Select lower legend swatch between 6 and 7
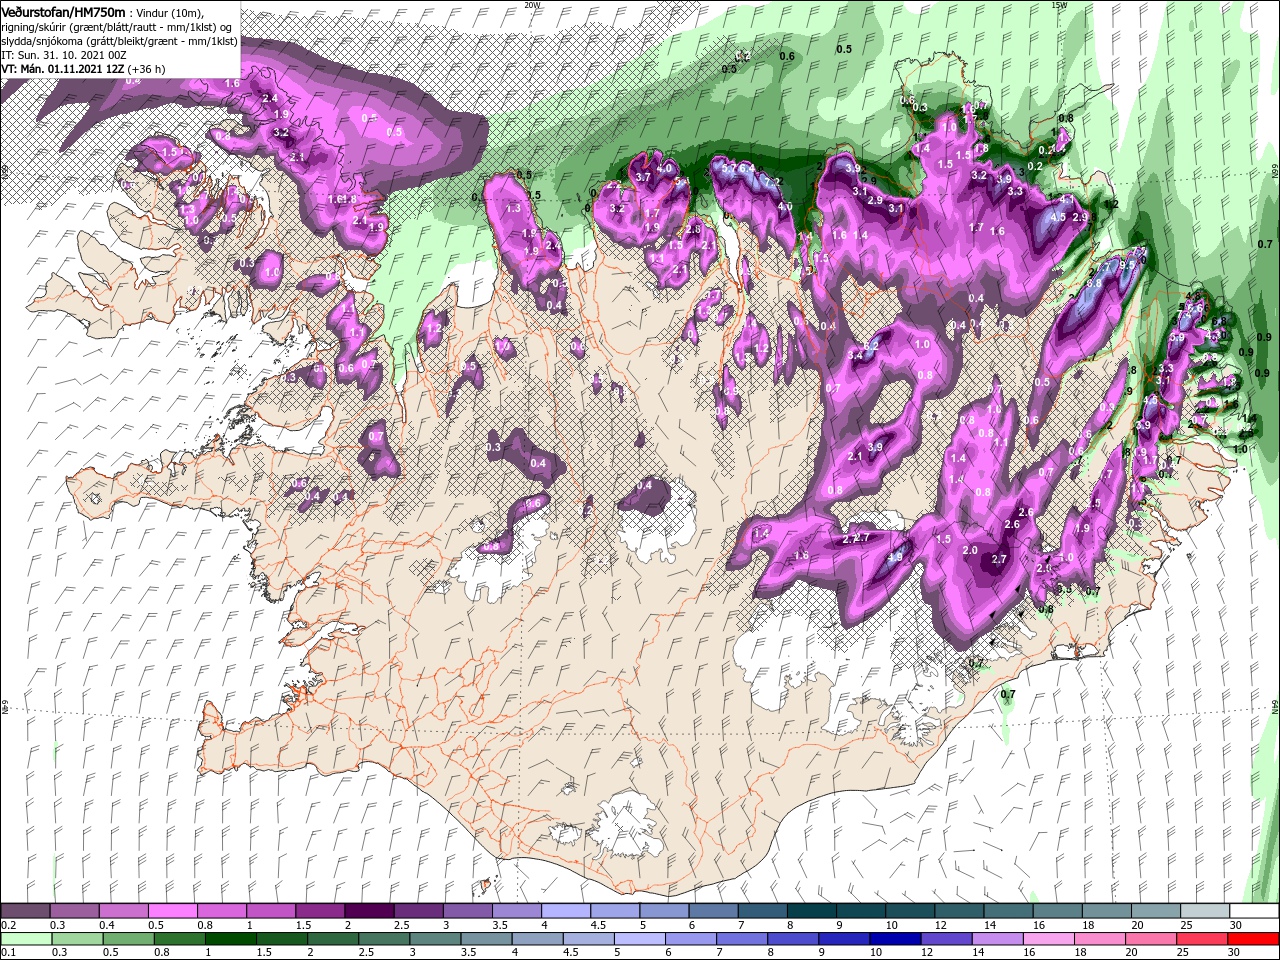Screen dimensions: 1280x960 coord(689,938)
